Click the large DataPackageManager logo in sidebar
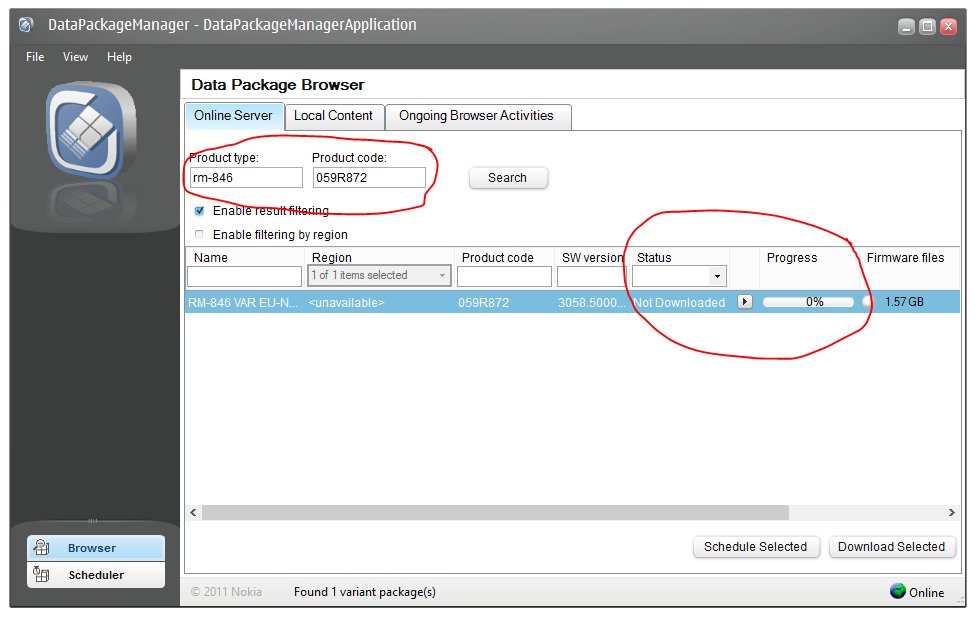Viewport: 975px width, 618px height. 91,131
